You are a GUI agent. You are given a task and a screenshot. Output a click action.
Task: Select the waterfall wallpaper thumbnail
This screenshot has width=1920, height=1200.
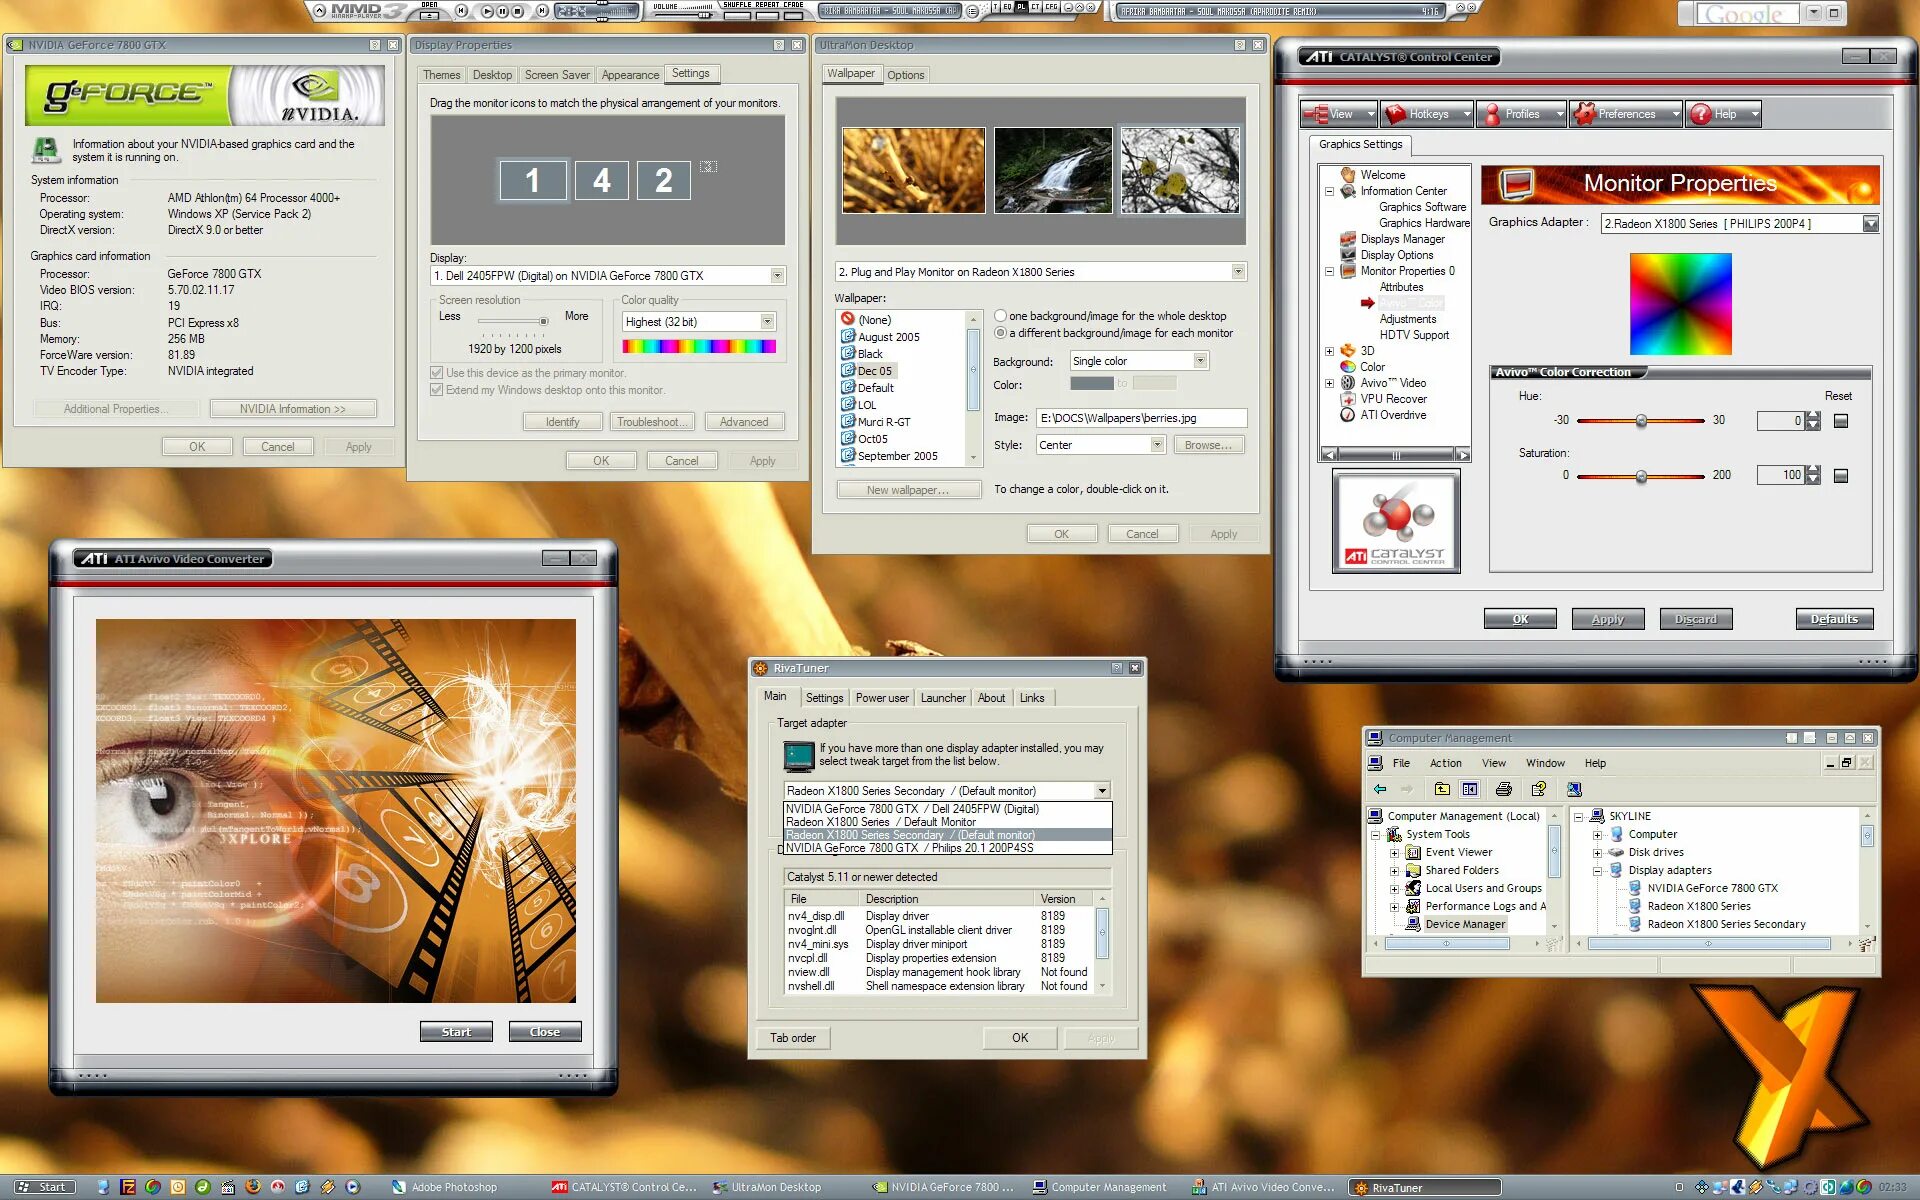click(1052, 170)
